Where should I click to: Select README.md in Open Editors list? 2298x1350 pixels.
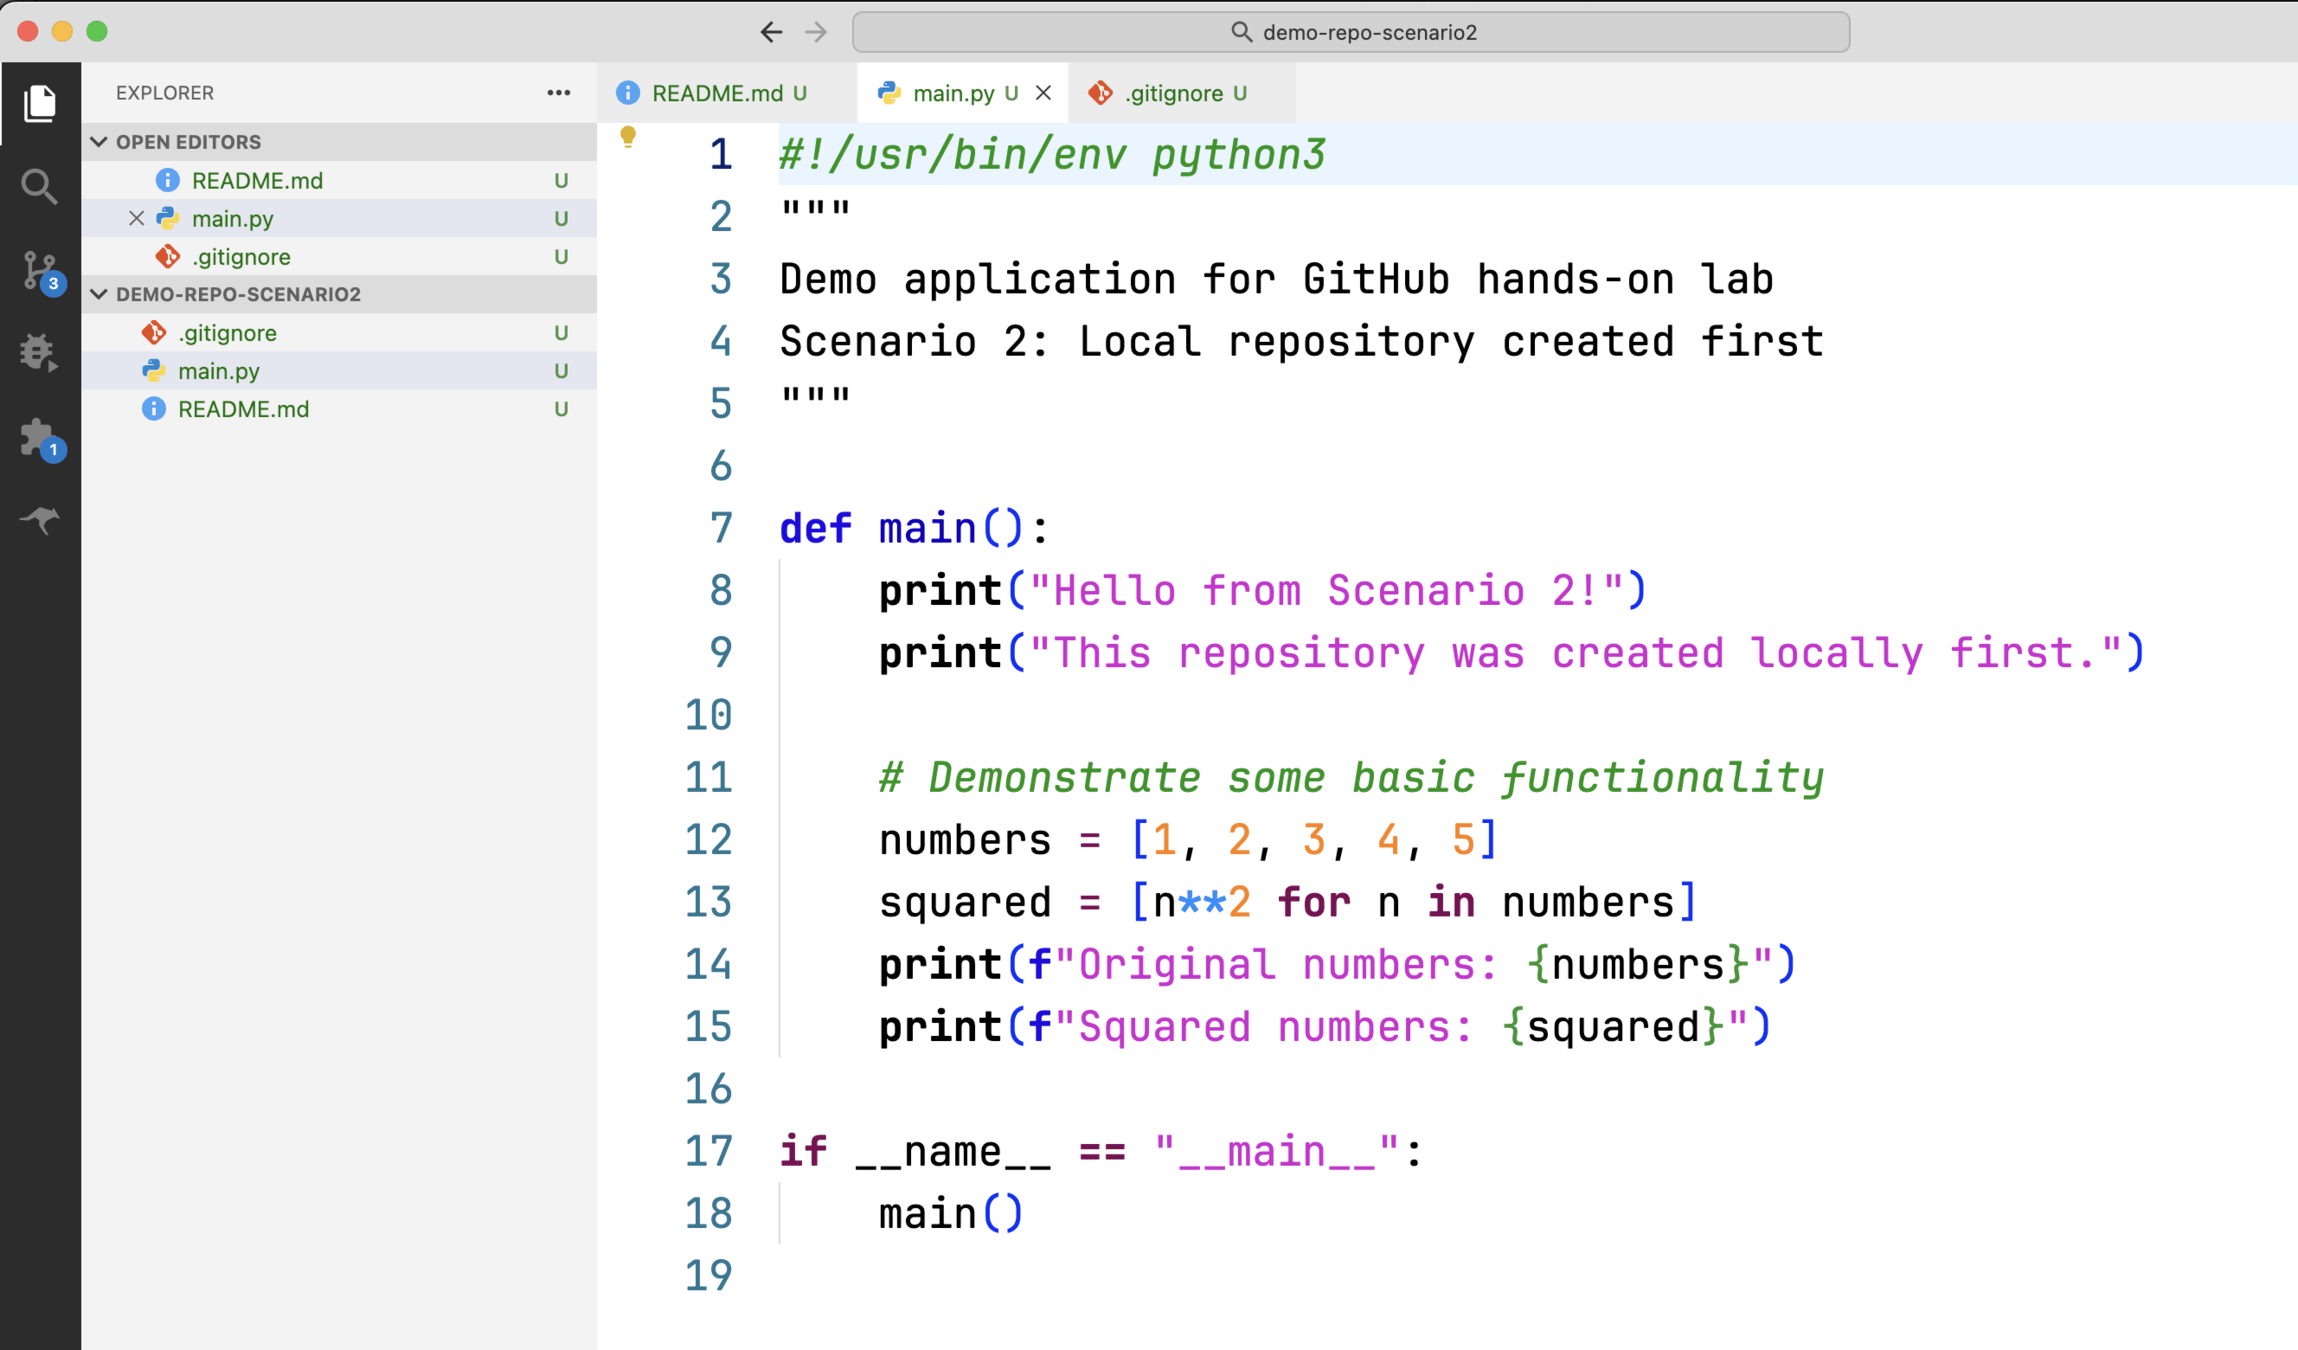point(257,180)
